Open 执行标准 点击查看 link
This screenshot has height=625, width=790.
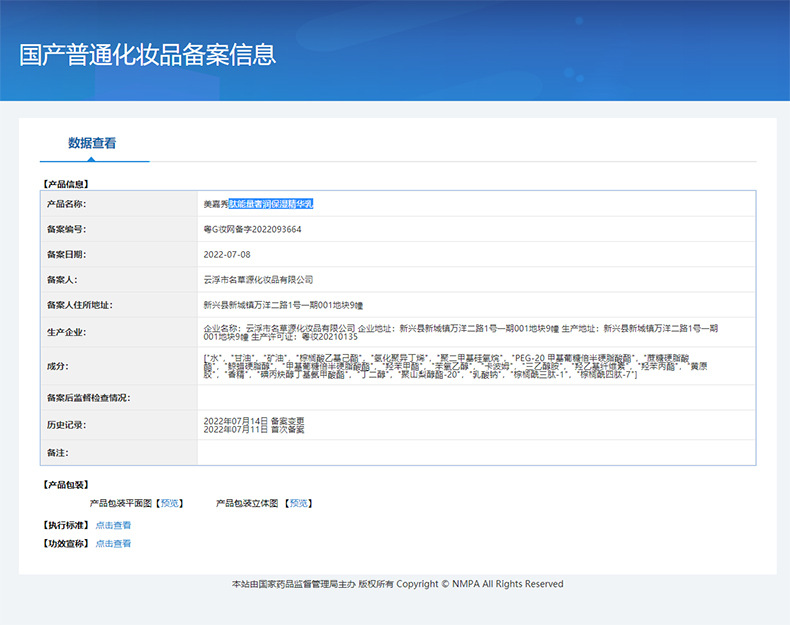coord(113,525)
